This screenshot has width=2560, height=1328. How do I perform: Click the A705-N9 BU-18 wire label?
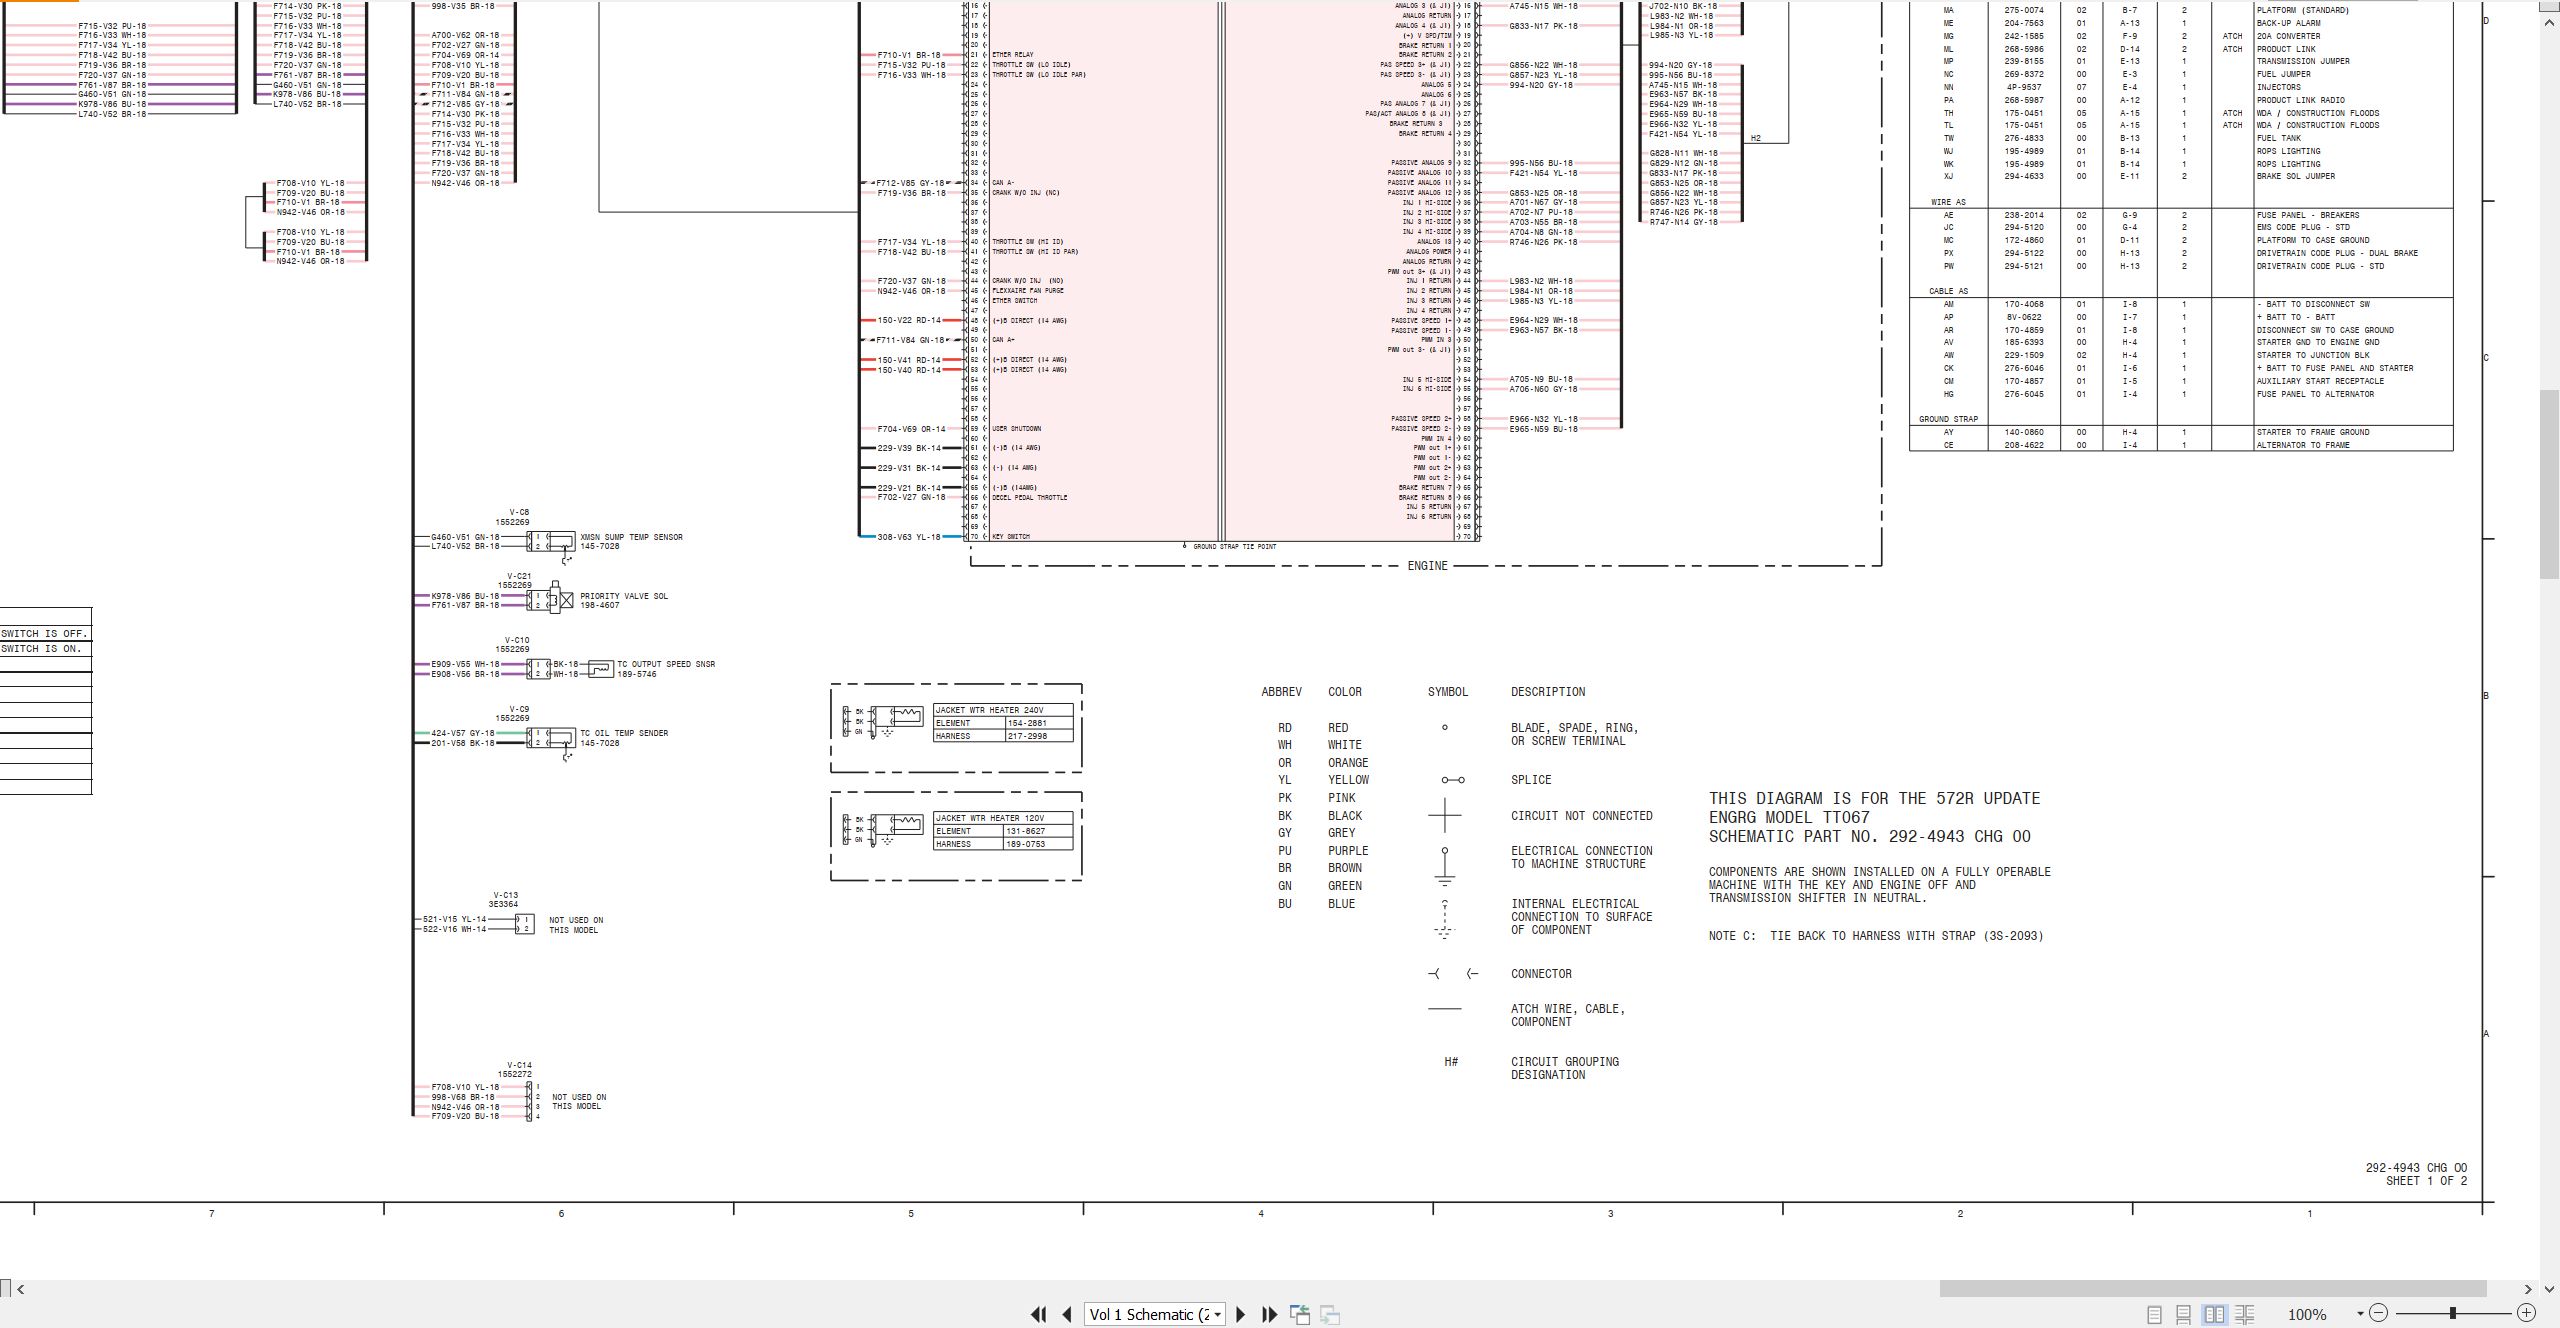(x=1541, y=380)
